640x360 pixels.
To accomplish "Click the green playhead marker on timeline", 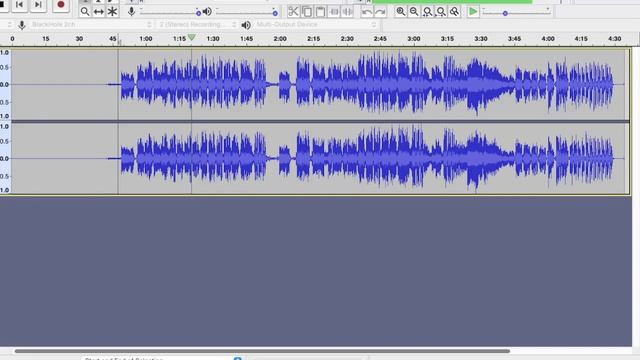I will 191,38.
